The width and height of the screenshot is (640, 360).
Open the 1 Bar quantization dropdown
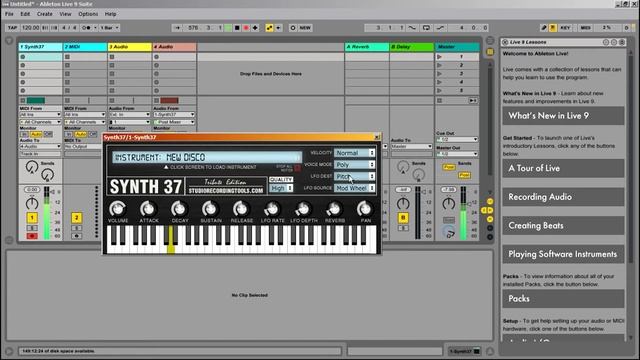click(x=109, y=28)
